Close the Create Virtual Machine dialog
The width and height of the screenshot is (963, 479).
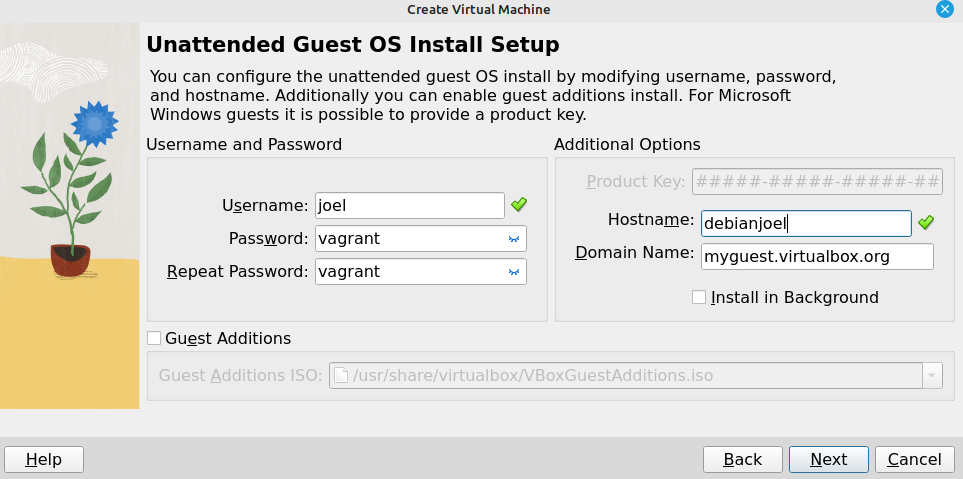(945, 9)
